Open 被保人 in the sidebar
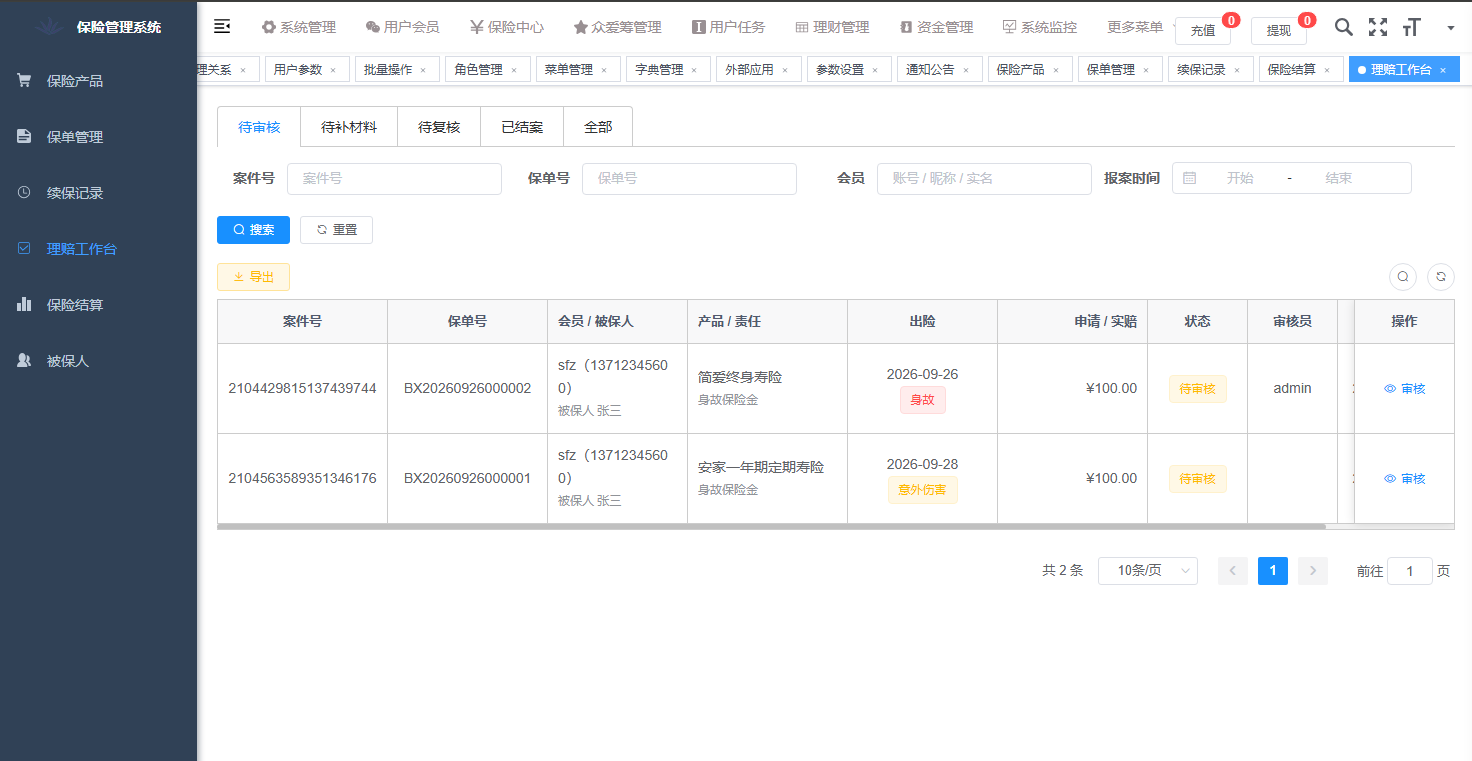 coord(98,361)
